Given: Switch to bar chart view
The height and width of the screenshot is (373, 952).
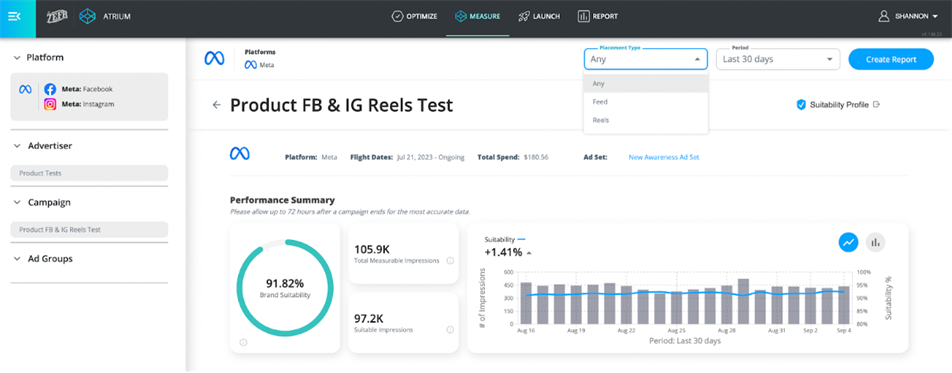Looking at the screenshot, I should 876,242.
